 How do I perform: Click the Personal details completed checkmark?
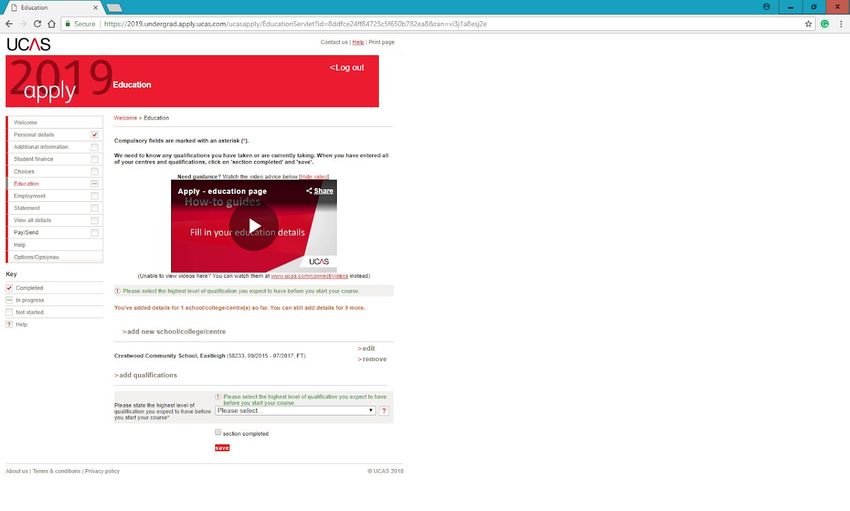94,134
